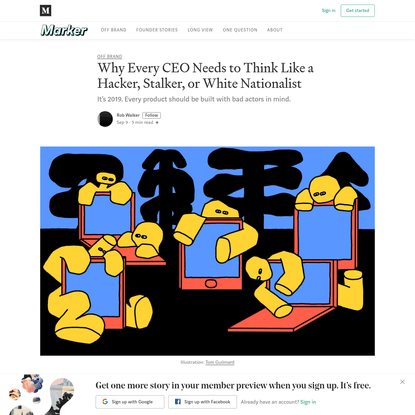Click the Medium M logo icon
Screen dimensions: 415x415
[45, 11]
